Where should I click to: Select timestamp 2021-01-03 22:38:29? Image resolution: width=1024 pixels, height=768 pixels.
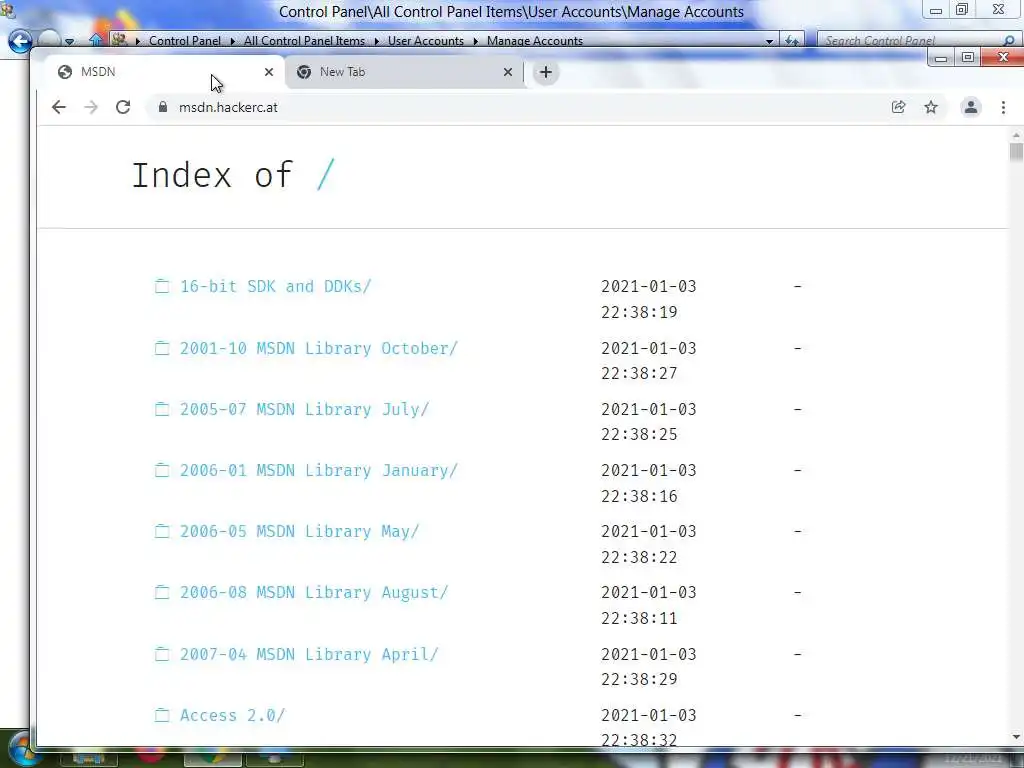click(648, 667)
